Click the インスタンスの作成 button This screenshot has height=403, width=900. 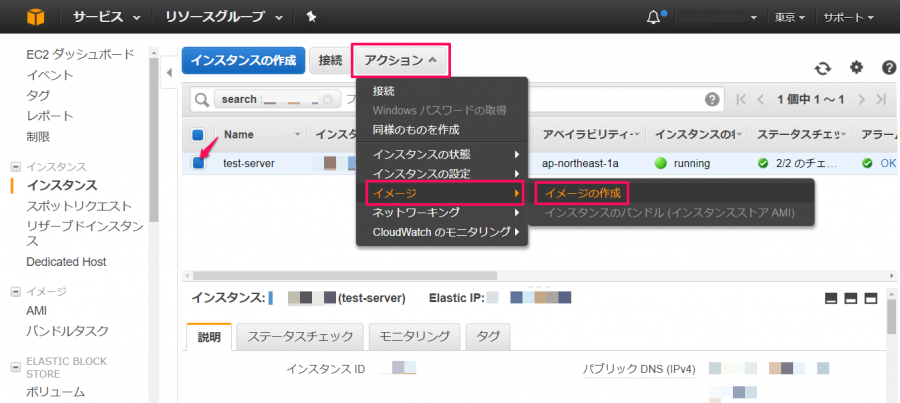pyautogui.click(x=243, y=60)
